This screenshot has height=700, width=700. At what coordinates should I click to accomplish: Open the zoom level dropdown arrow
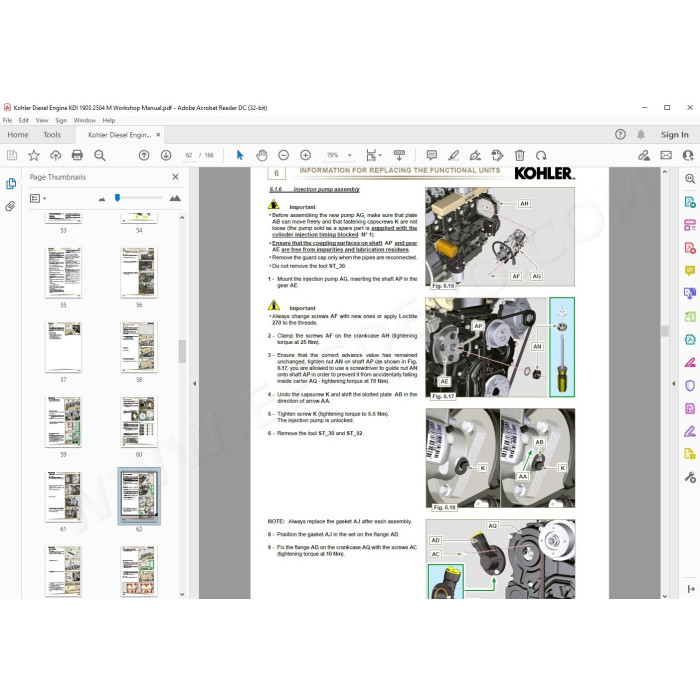pos(350,155)
